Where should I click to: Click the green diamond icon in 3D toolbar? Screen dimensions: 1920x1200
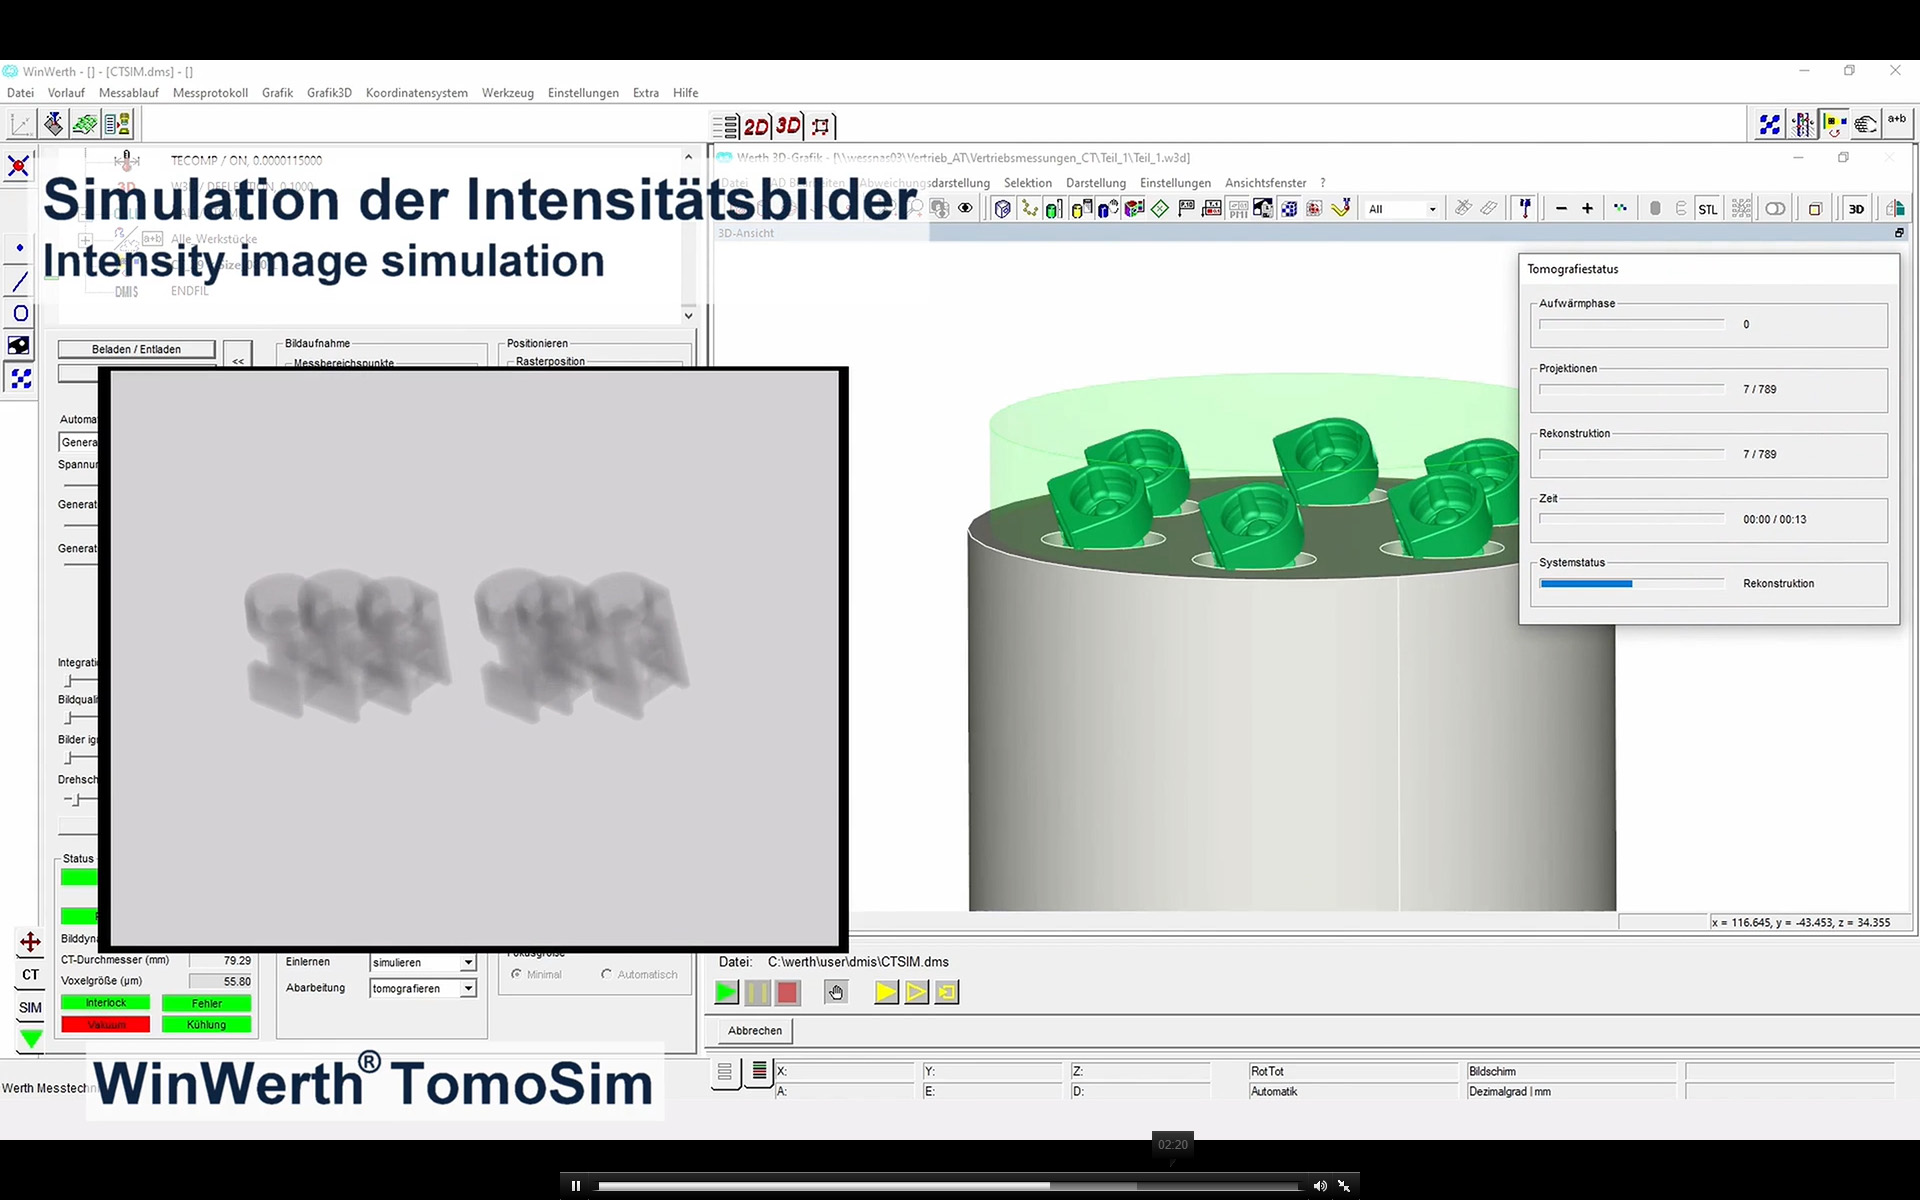tap(1160, 208)
